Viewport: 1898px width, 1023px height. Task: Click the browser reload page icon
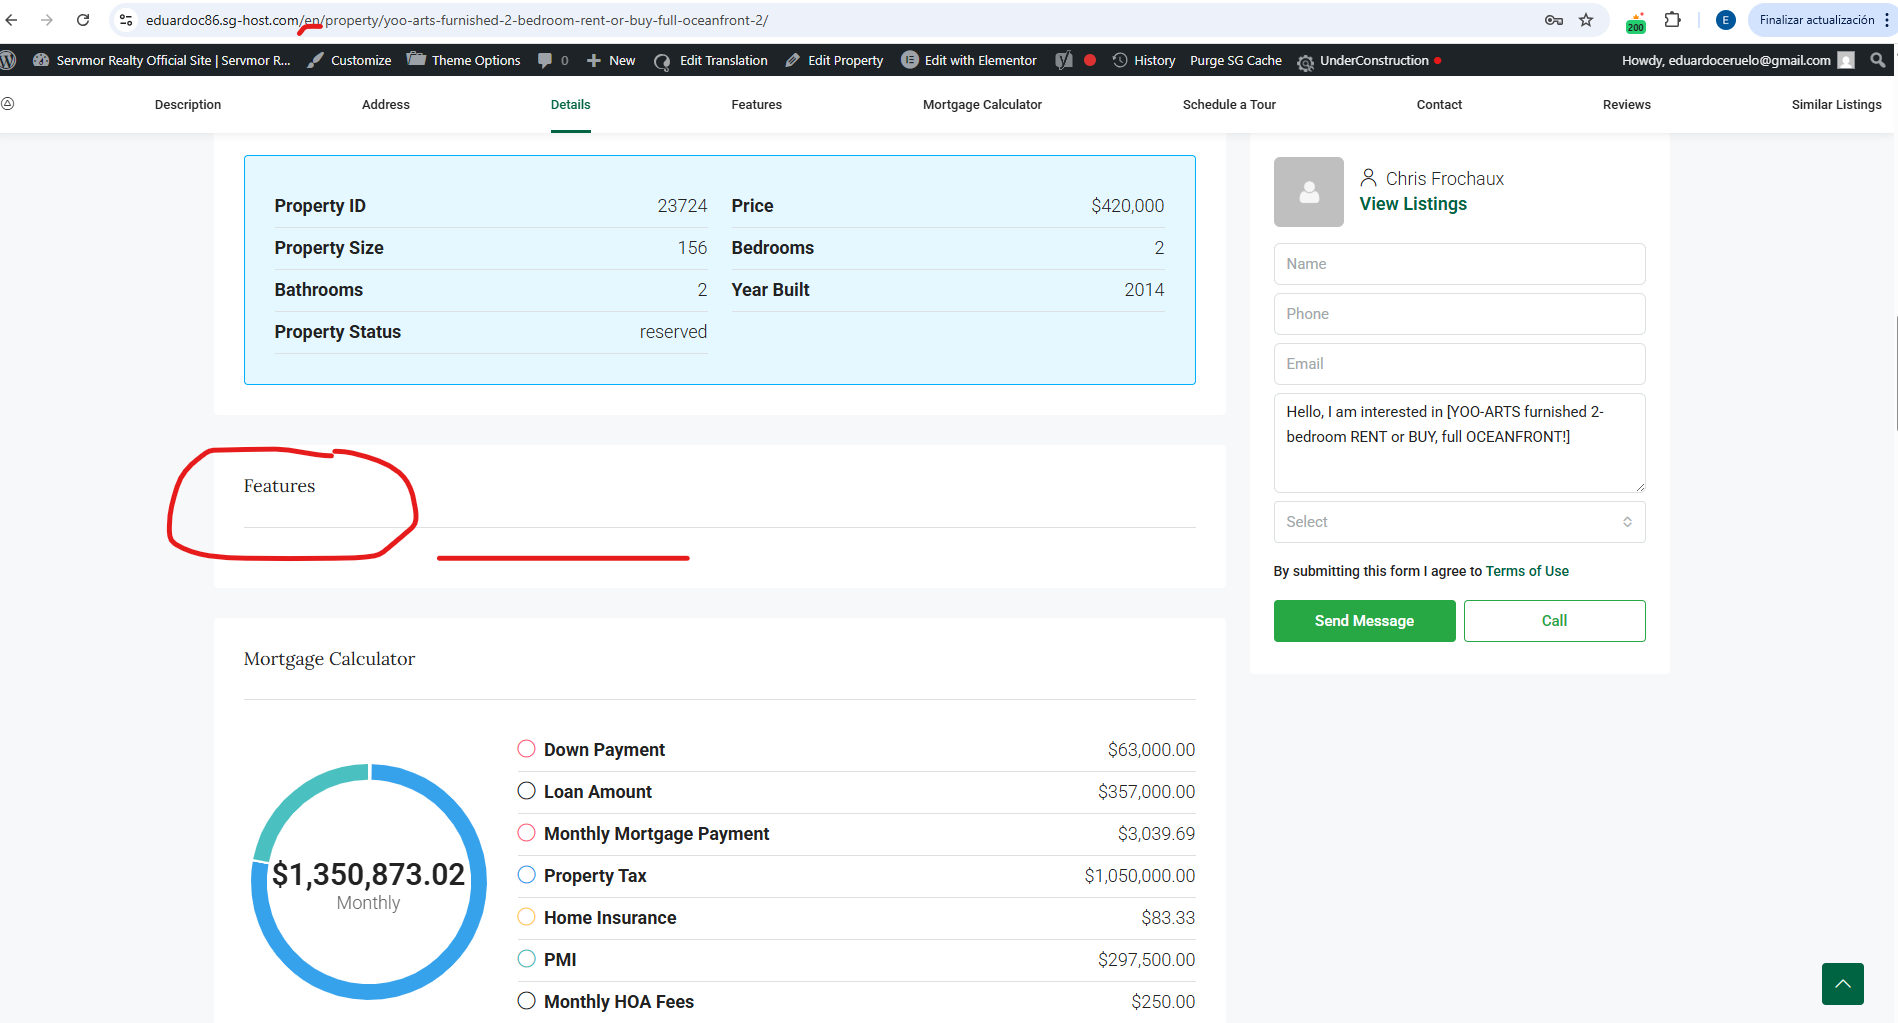click(x=83, y=20)
